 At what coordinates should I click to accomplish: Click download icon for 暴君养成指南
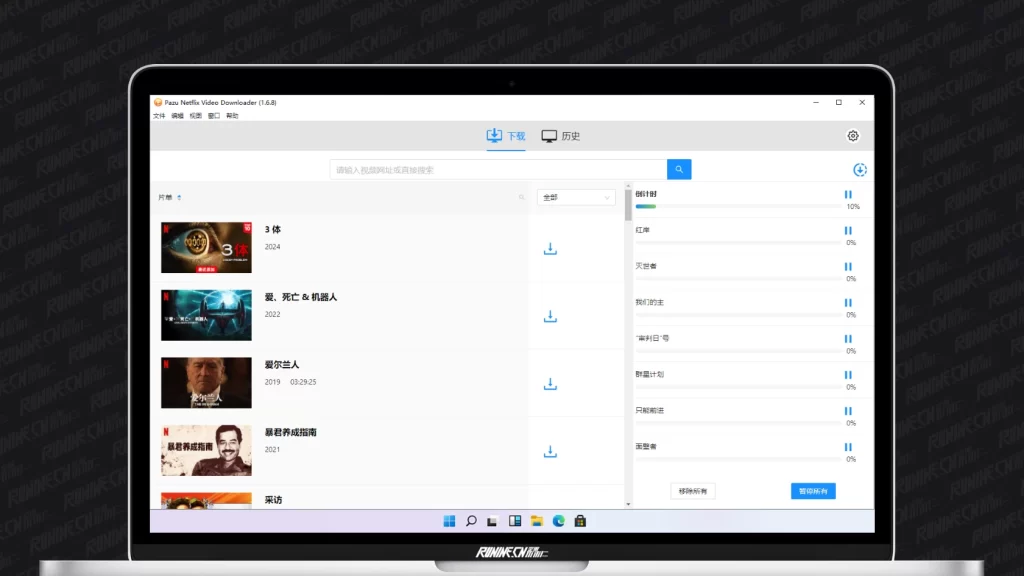click(549, 452)
